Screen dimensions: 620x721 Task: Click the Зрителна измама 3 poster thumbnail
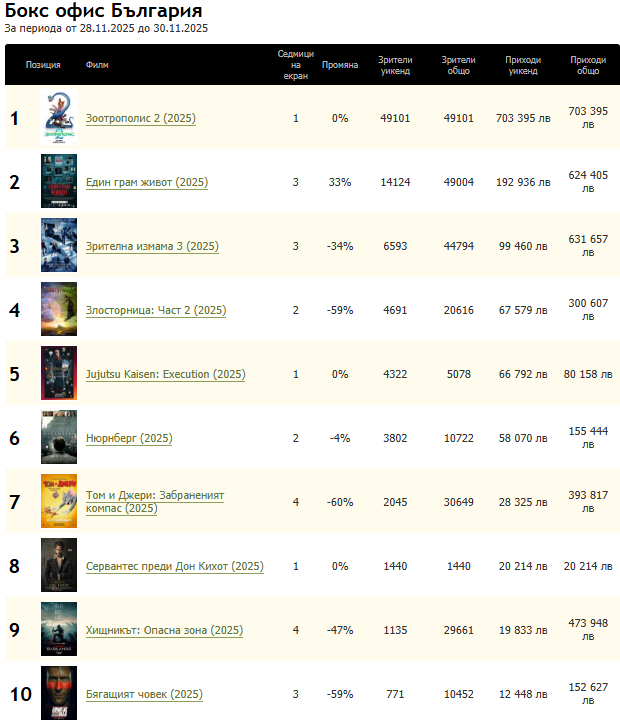pyautogui.click(x=58, y=246)
